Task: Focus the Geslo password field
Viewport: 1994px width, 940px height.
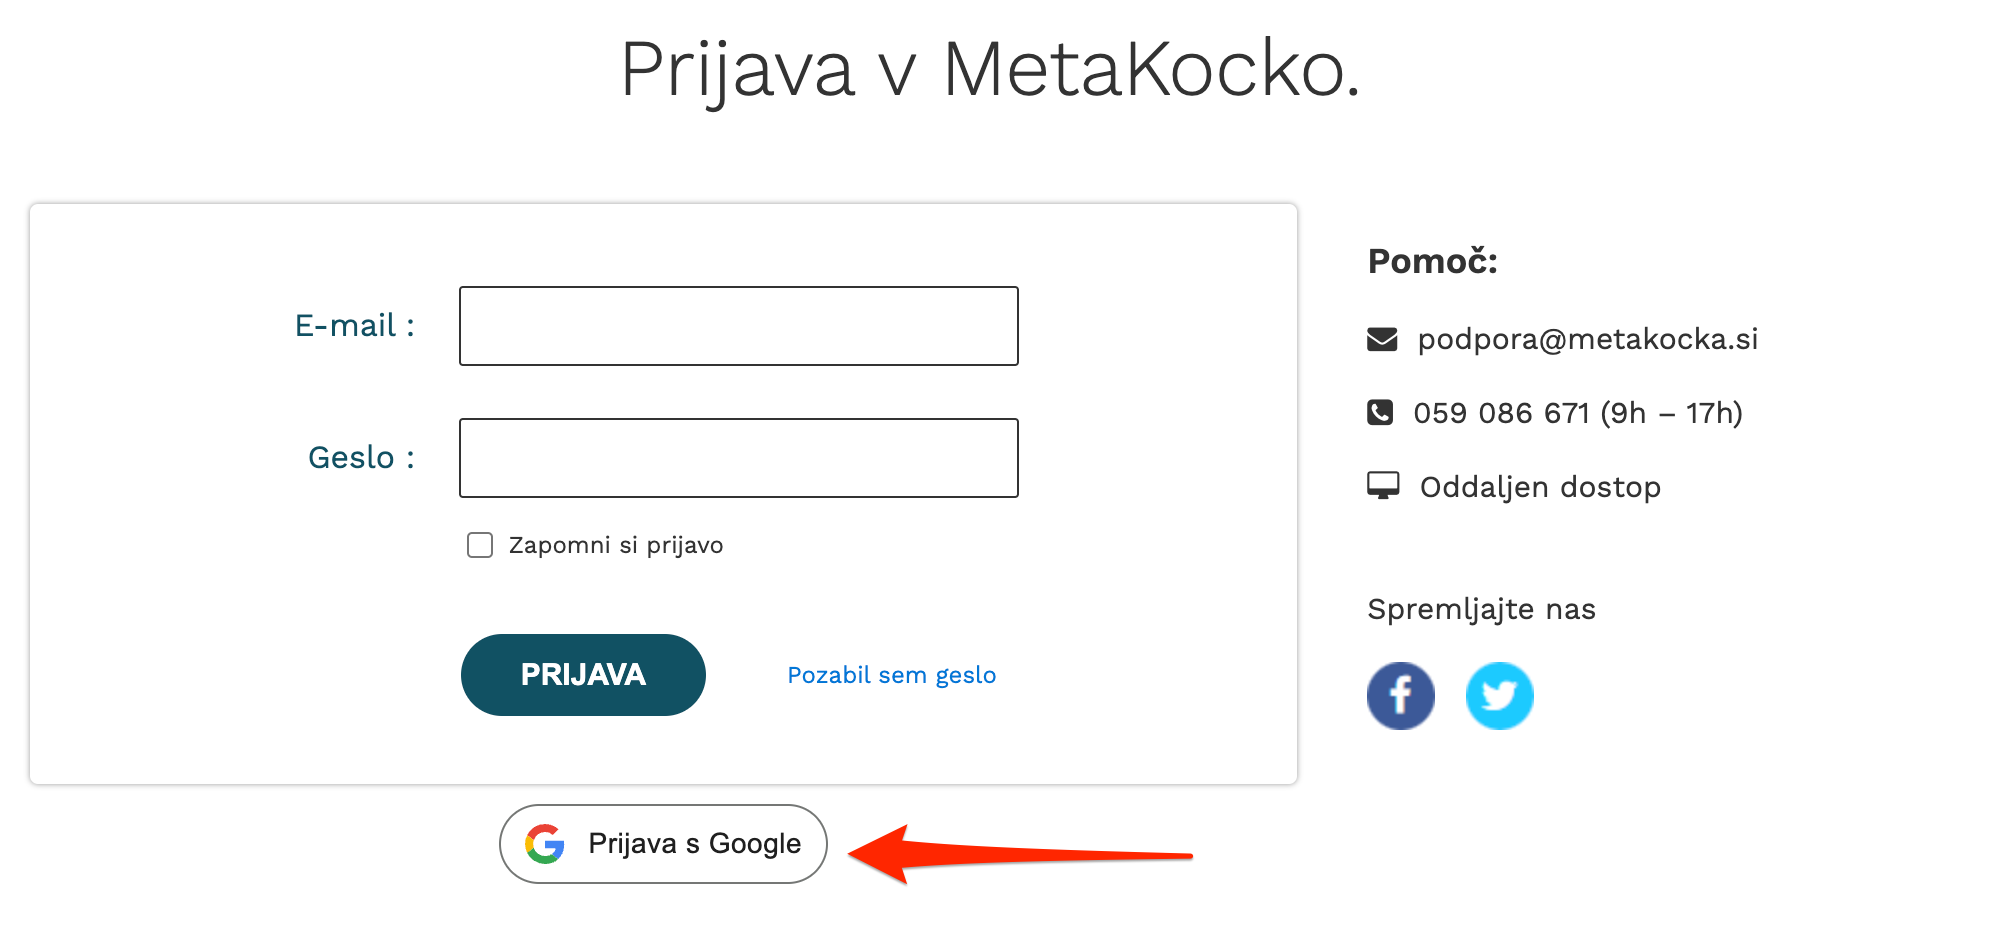Action: coord(738,458)
